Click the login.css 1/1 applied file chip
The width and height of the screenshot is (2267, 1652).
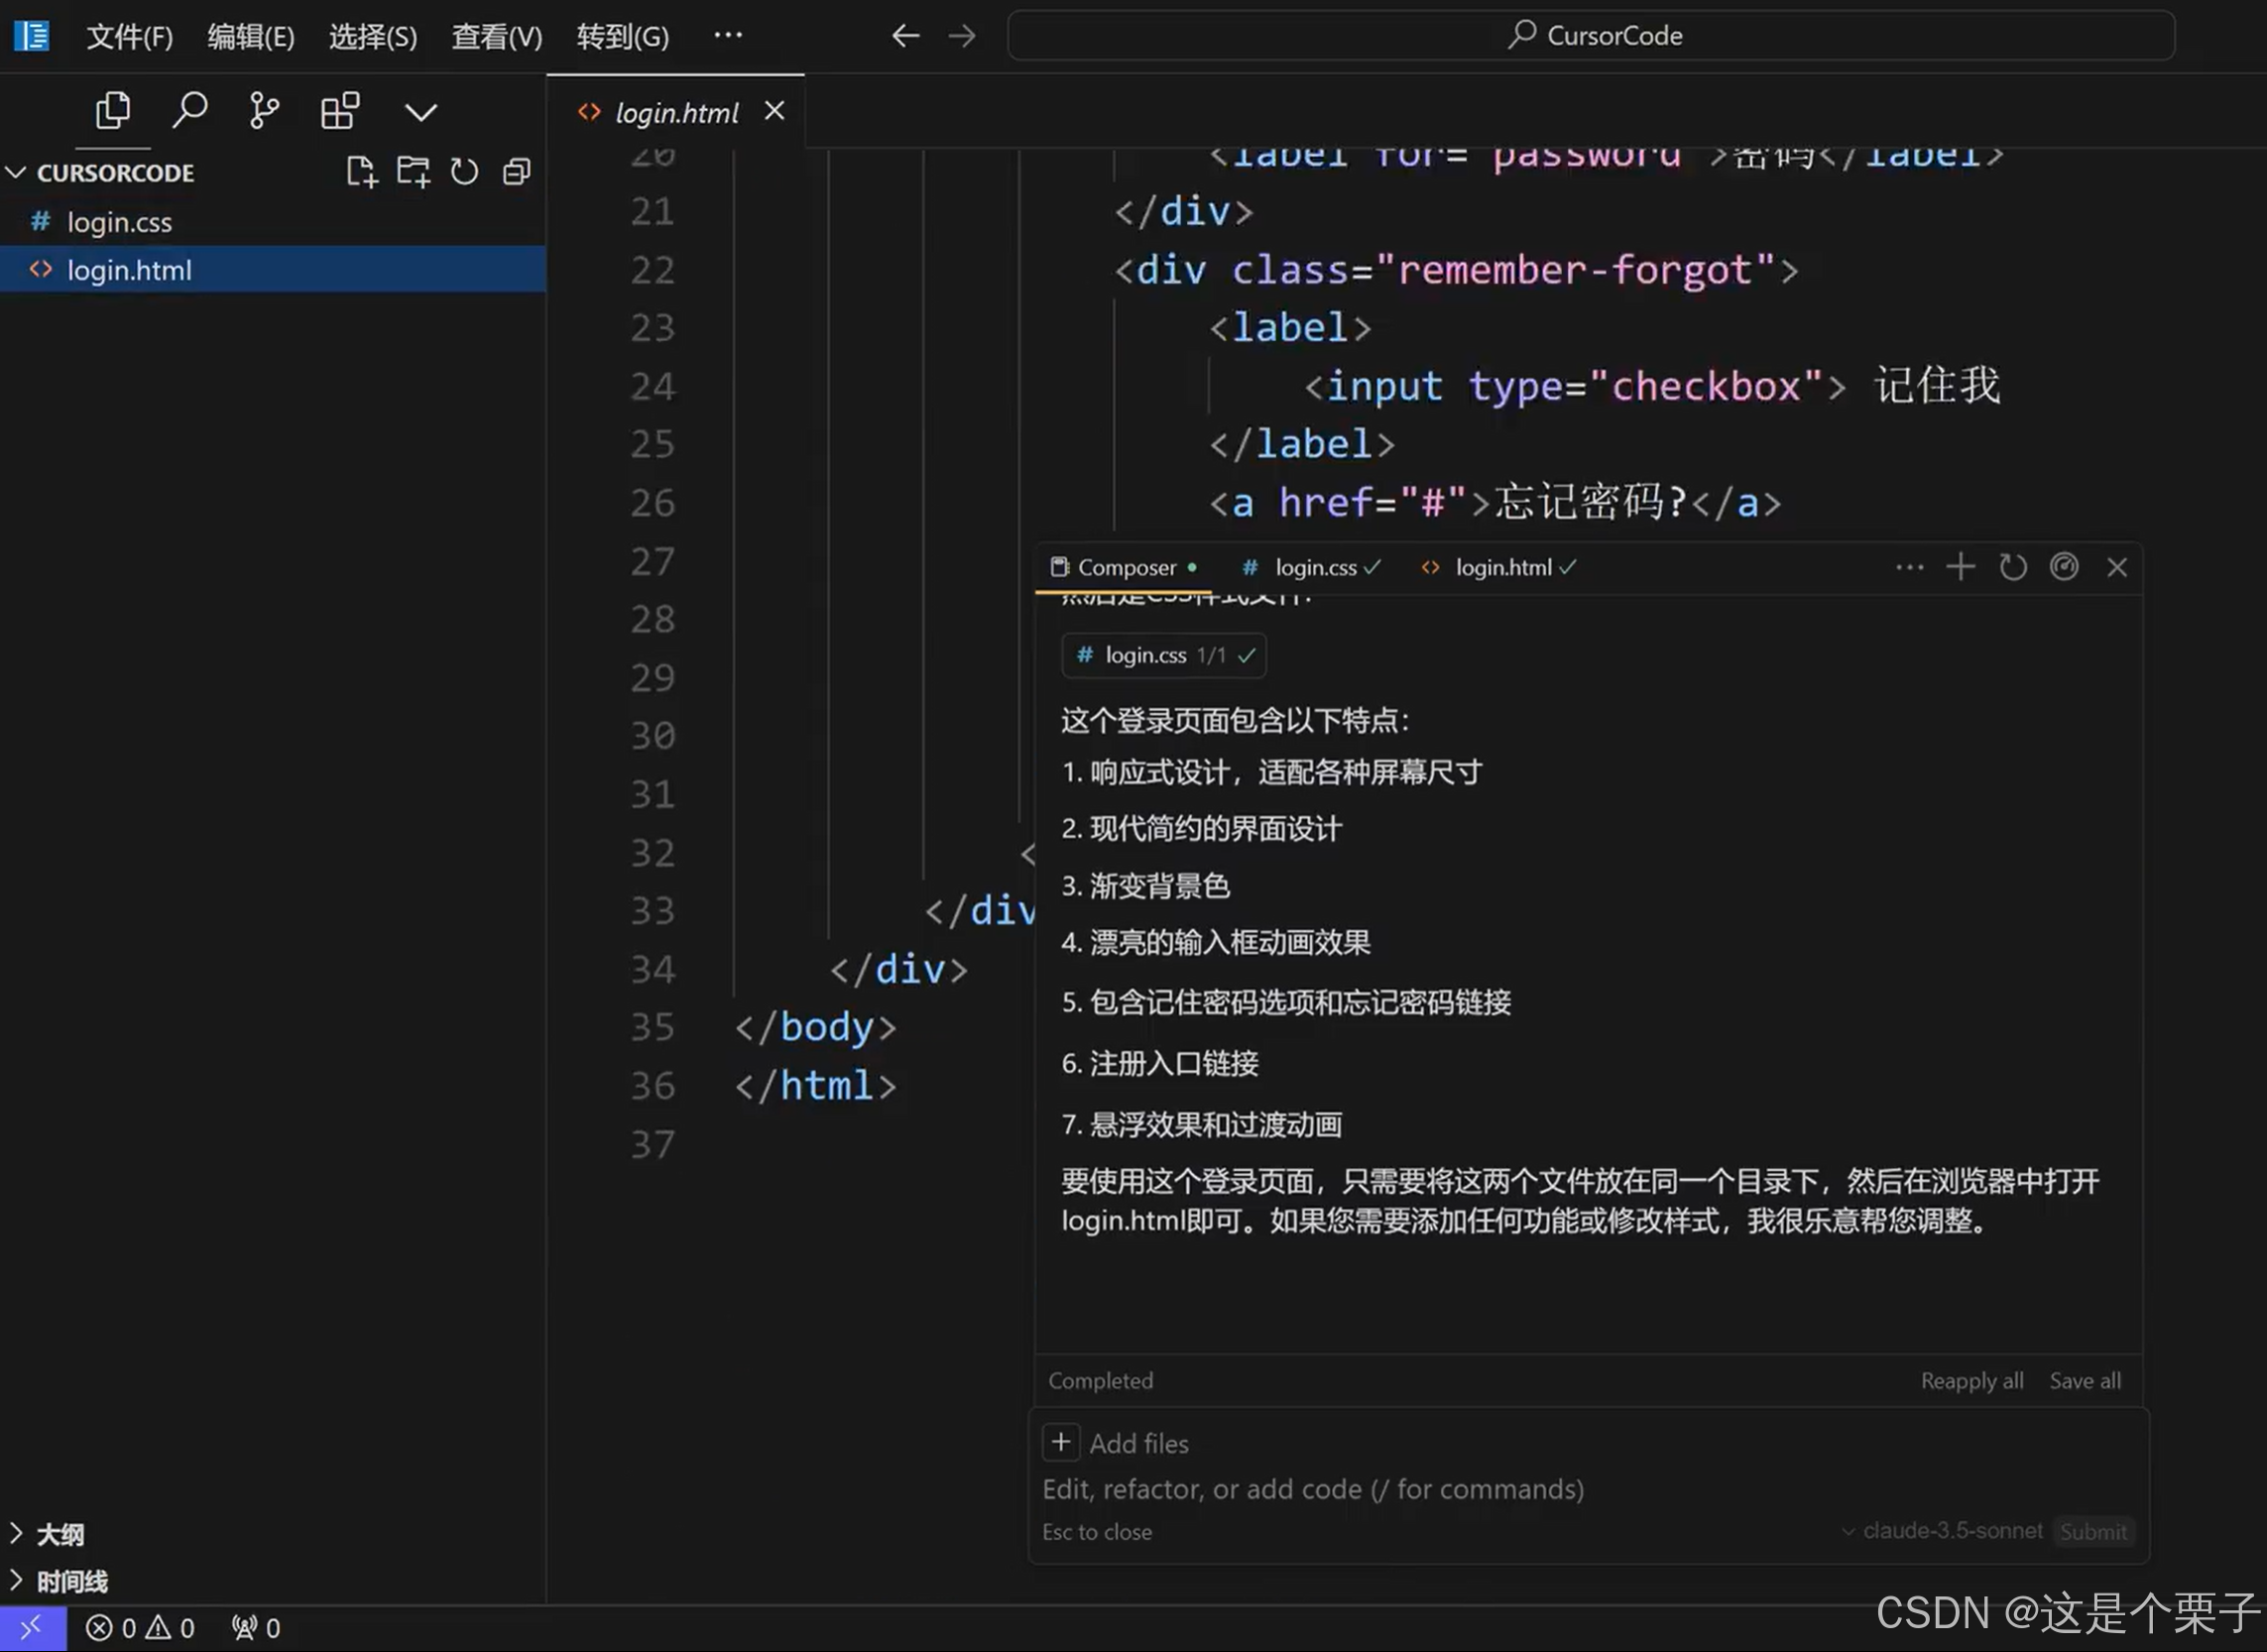(x=1164, y=655)
